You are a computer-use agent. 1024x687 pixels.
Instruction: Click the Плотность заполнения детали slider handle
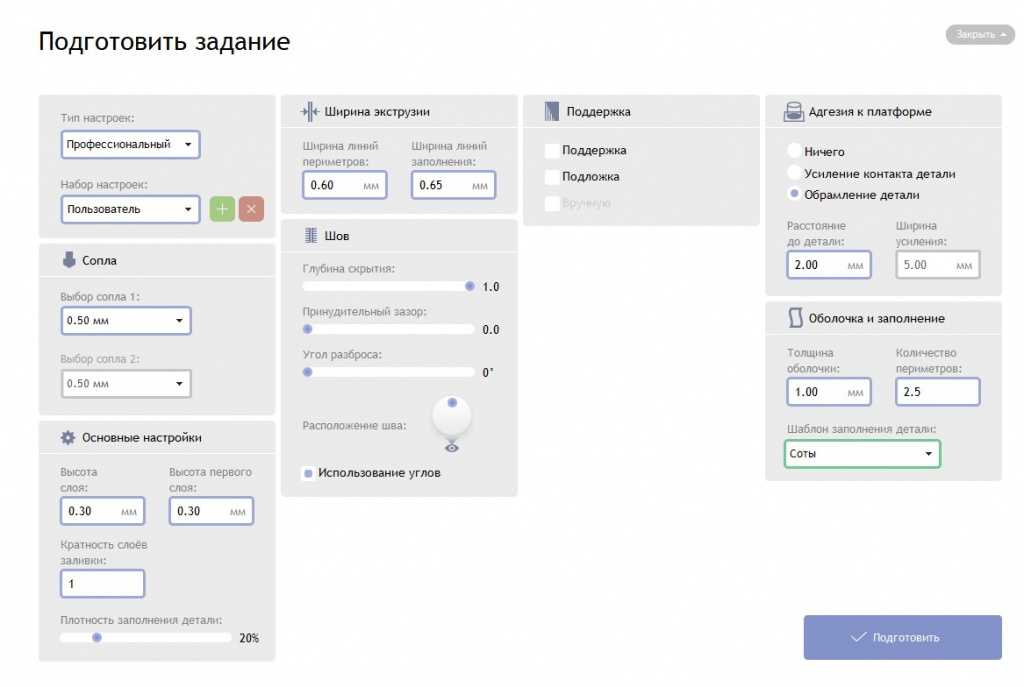pos(97,637)
